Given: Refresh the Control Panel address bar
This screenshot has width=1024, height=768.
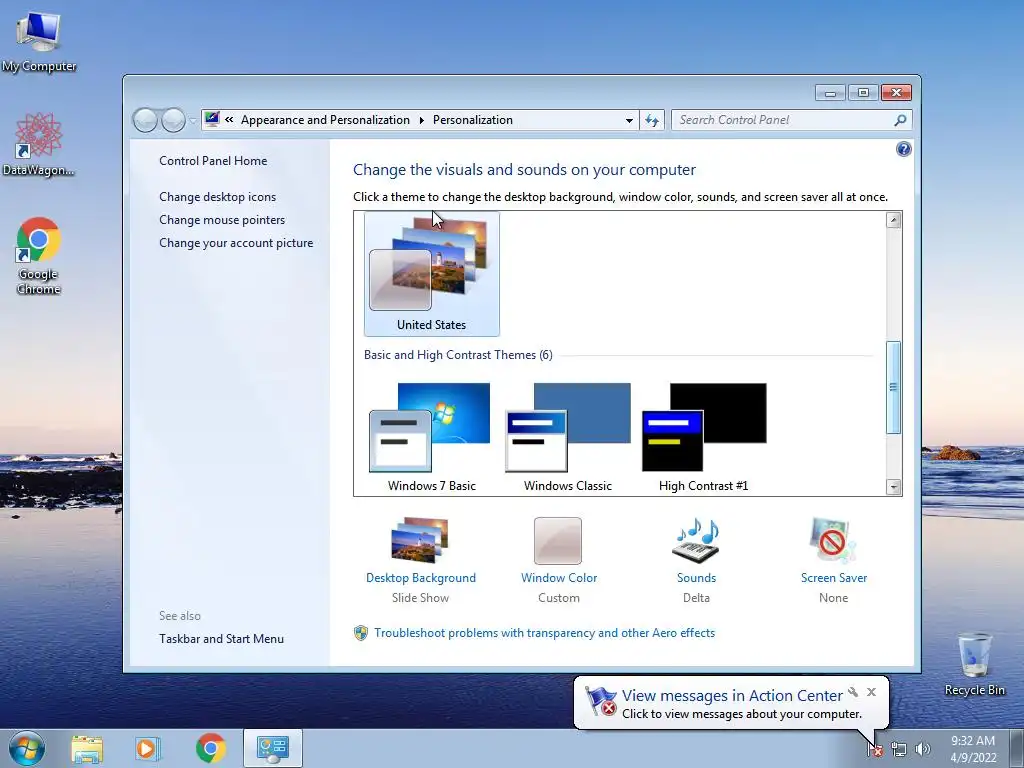Looking at the screenshot, I should tap(652, 120).
